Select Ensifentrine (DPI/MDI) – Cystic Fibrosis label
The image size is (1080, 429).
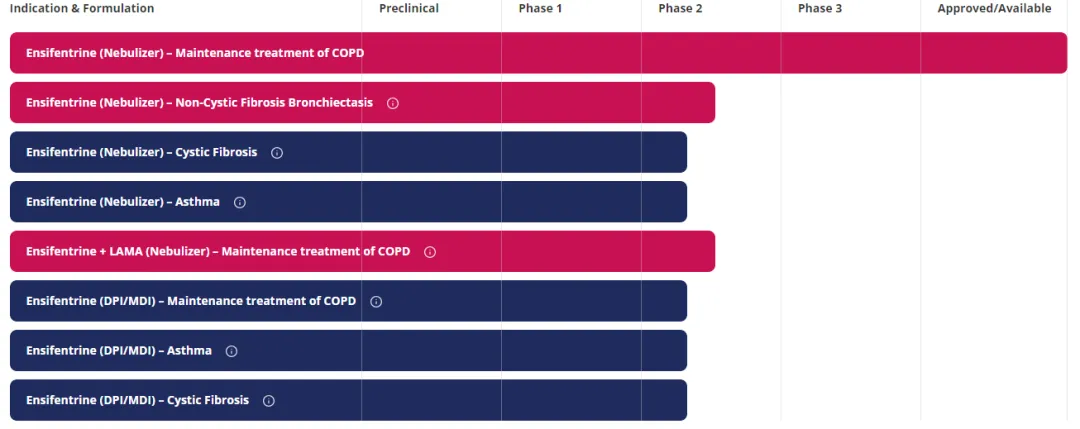(137, 401)
